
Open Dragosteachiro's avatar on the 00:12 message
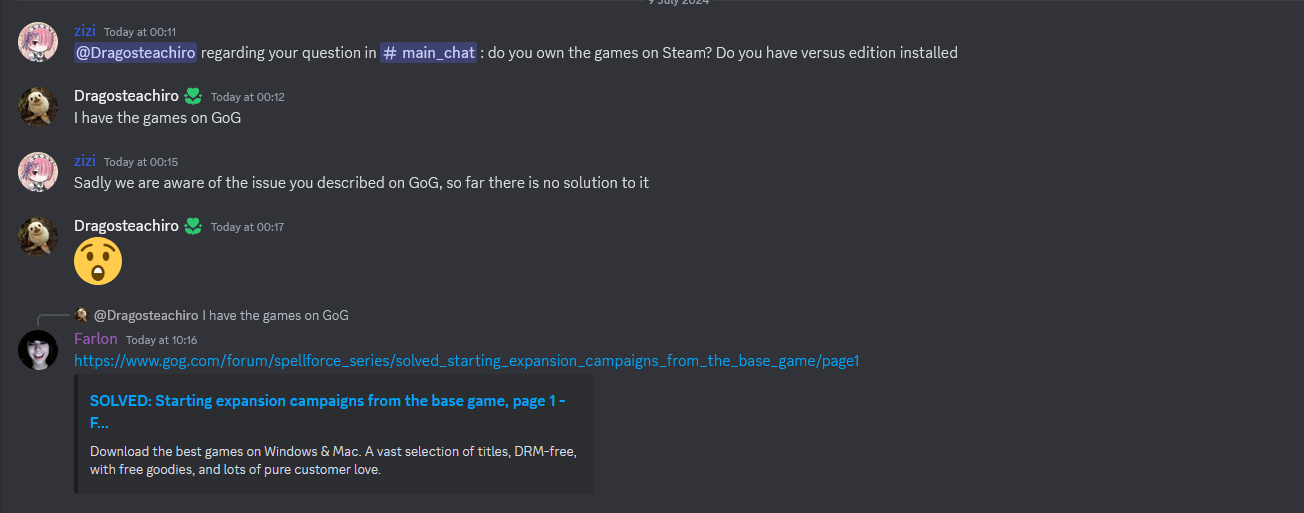pyautogui.click(x=38, y=107)
